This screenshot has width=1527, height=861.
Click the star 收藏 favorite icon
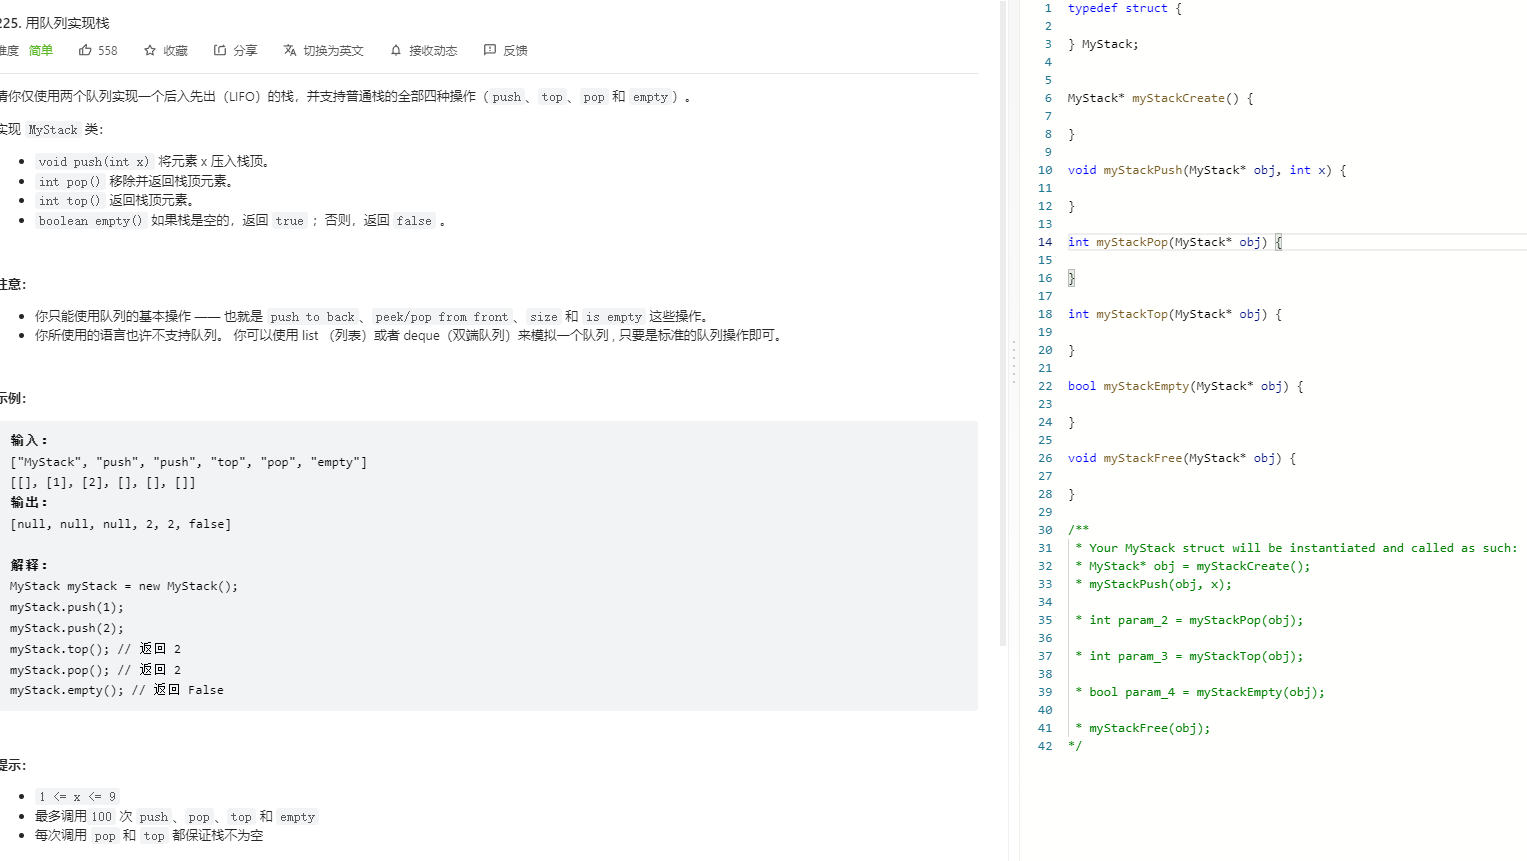point(150,50)
